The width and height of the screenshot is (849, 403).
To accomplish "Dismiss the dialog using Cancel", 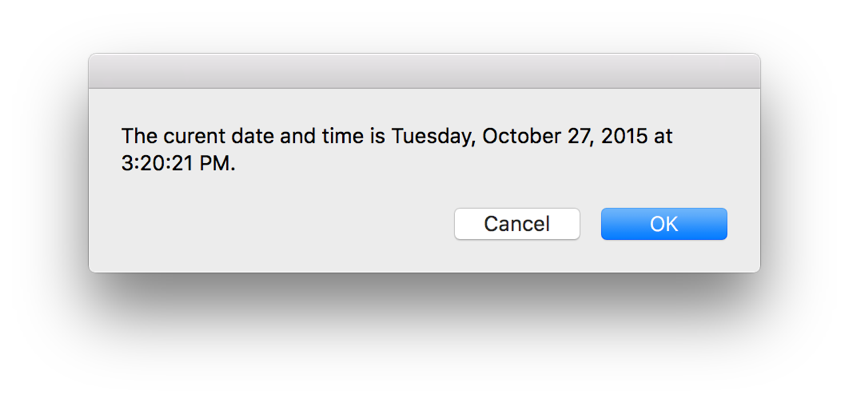I will click(517, 224).
